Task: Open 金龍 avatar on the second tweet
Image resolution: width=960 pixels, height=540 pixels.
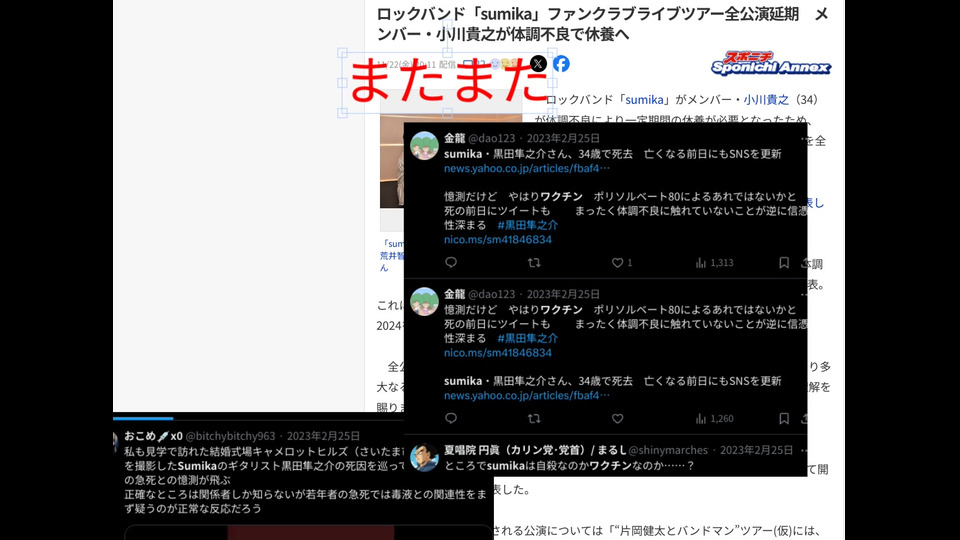Action: pos(424,302)
